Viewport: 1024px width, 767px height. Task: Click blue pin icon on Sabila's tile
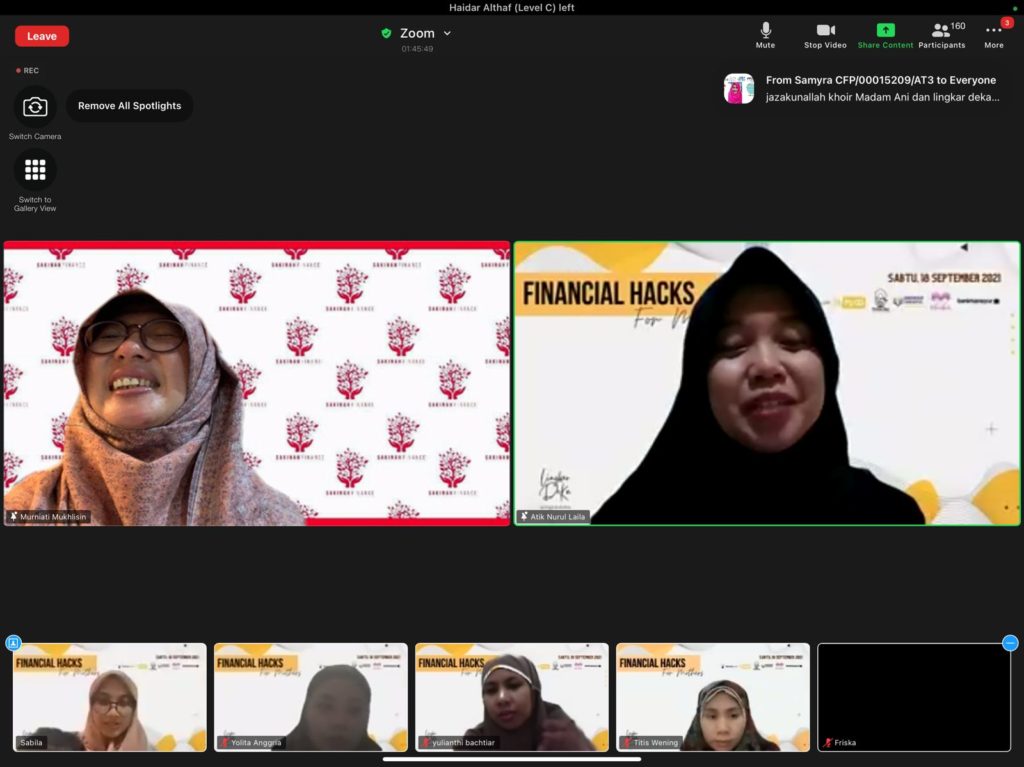click(x=13, y=643)
